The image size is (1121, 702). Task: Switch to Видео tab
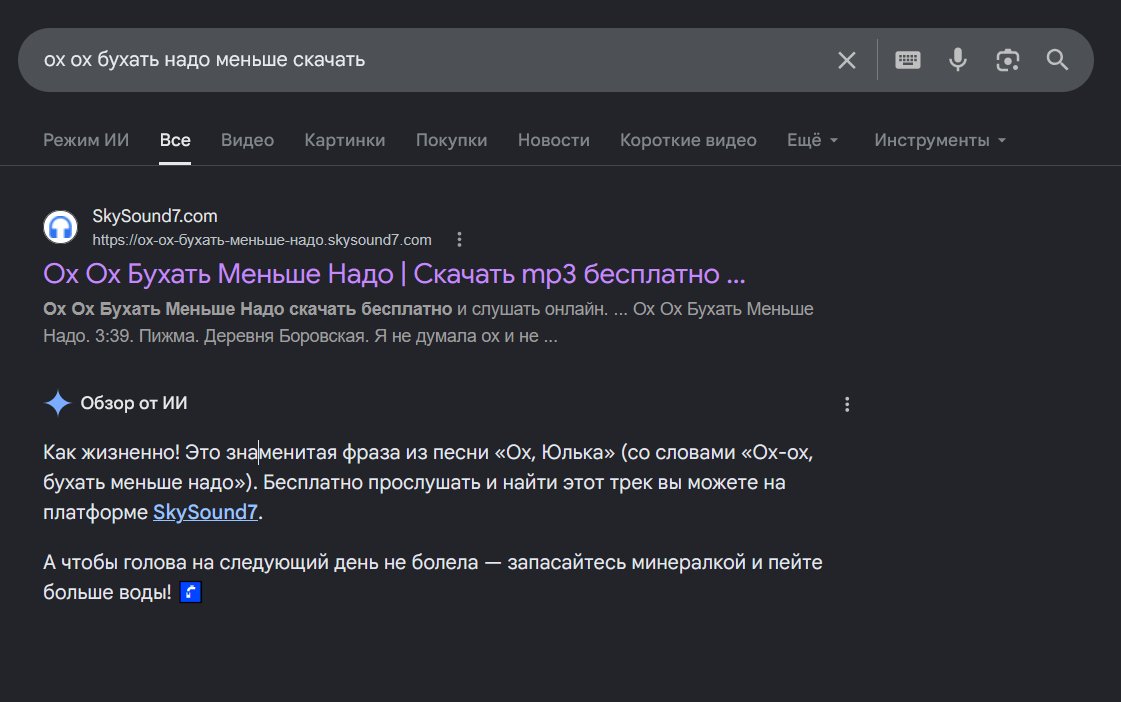(x=247, y=140)
